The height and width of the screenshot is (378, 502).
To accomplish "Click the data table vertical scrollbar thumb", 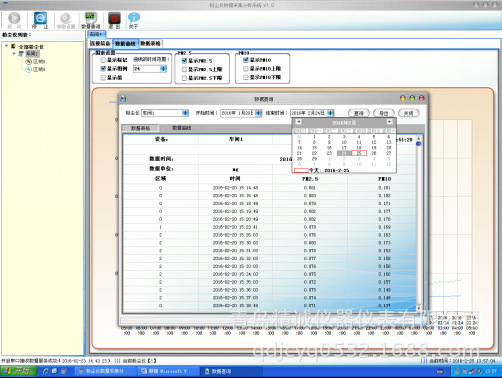I will (419, 144).
